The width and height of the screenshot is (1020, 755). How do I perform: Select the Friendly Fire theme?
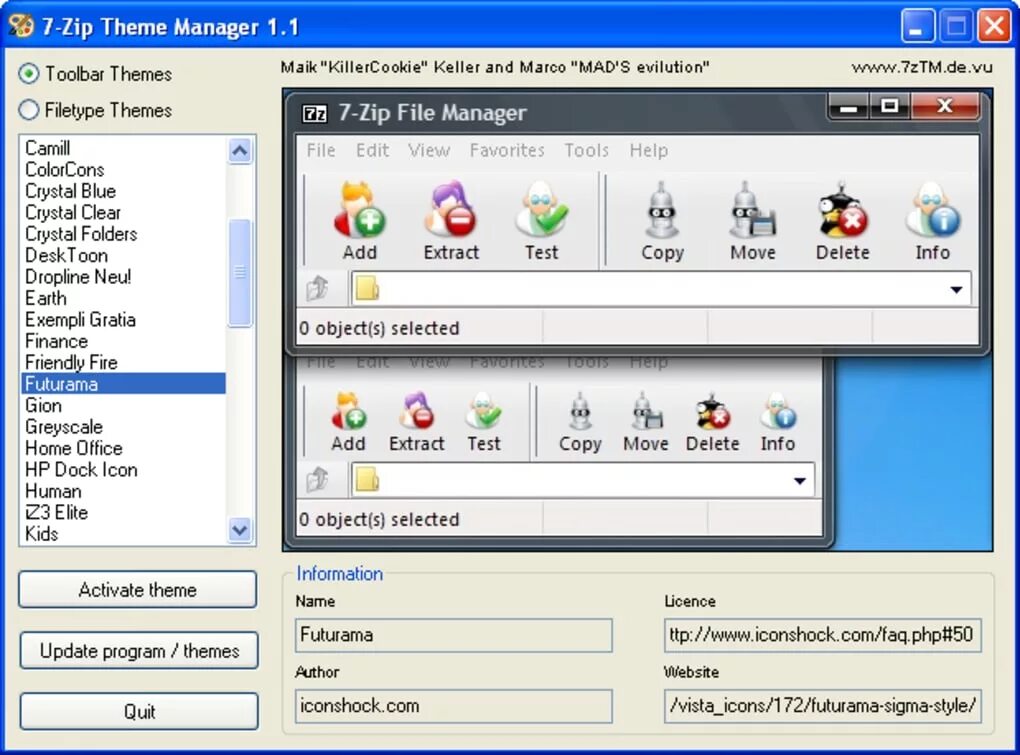(124, 363)
